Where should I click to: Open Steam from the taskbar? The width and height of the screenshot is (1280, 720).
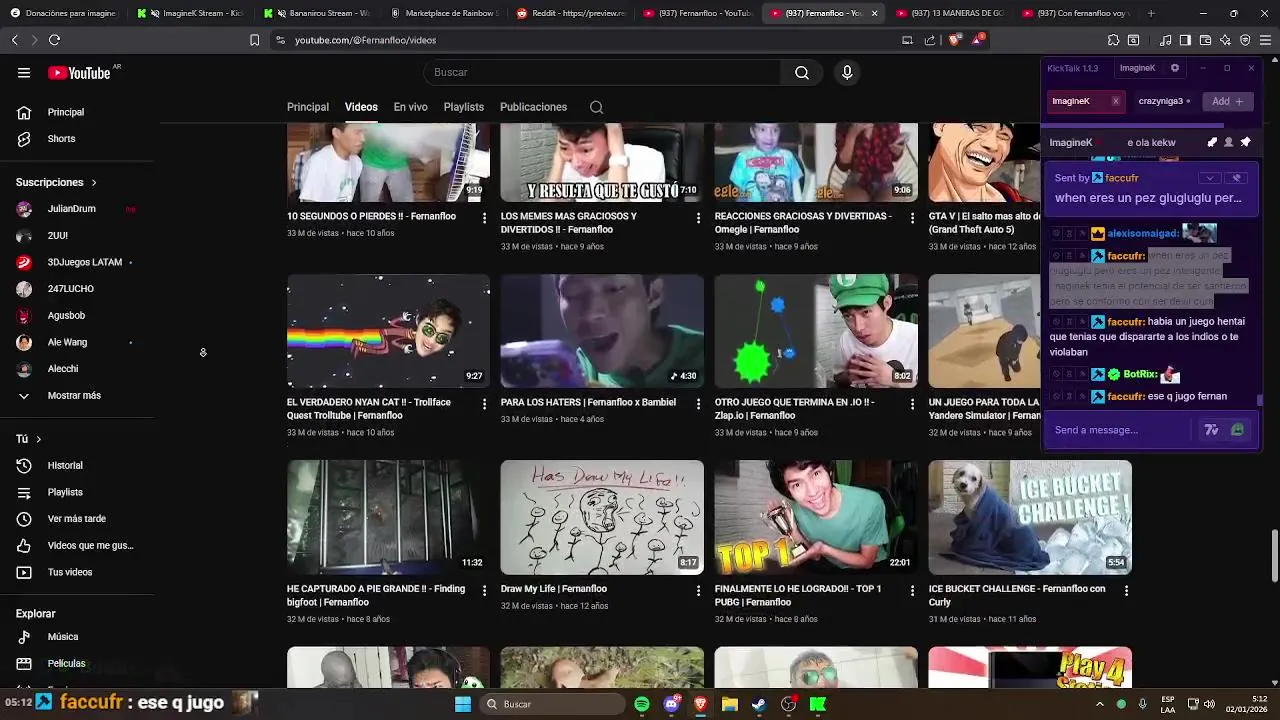(759, 704)
